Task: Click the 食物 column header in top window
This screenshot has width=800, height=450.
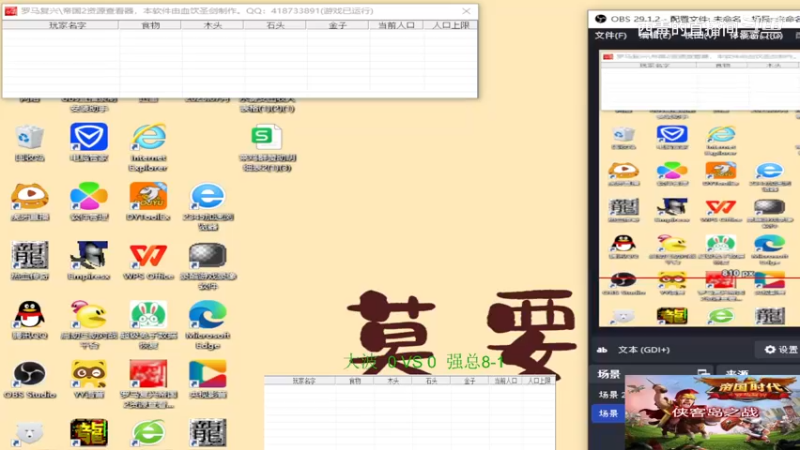Action: pos(150,25)
